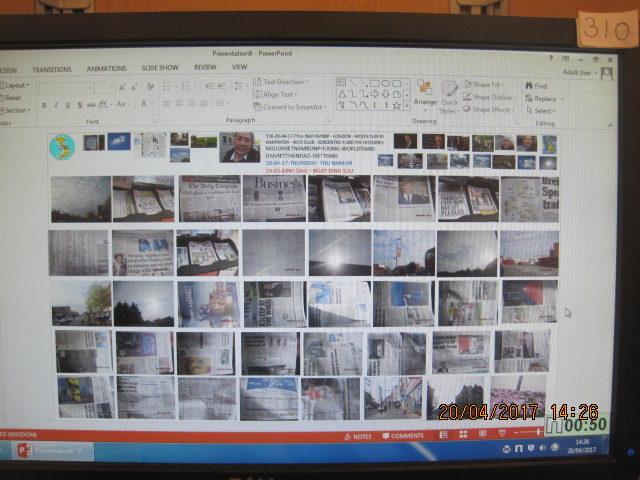The image size is (640, 480).
Task: Switch to Slide Sorter view
Action: pos(463,435)
